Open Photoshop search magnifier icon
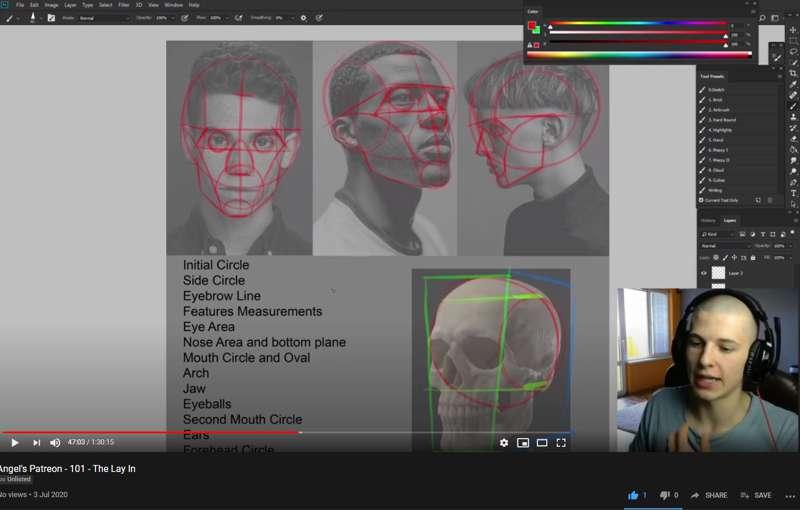The width and height of the screenshot is (800, 510). [x=763, y=18]
